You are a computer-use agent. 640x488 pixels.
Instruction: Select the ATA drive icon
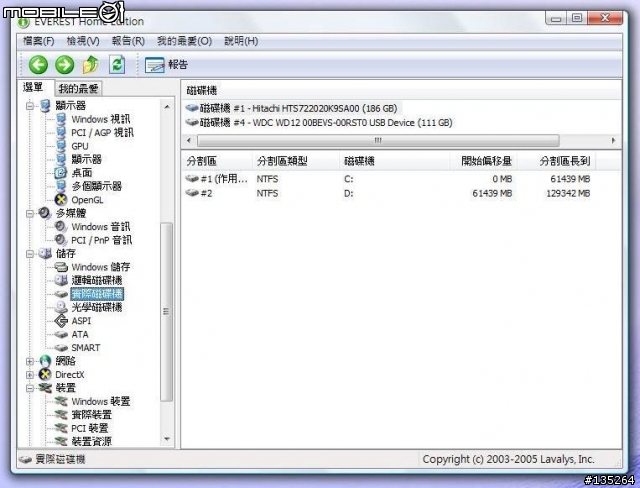(61, 334)
